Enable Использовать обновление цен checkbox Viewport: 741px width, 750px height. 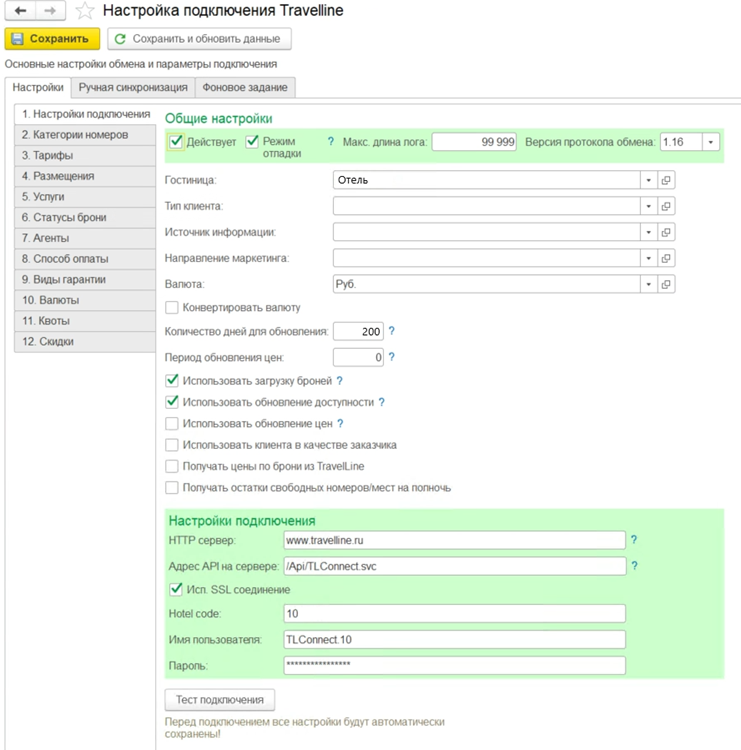coord(172,424)
